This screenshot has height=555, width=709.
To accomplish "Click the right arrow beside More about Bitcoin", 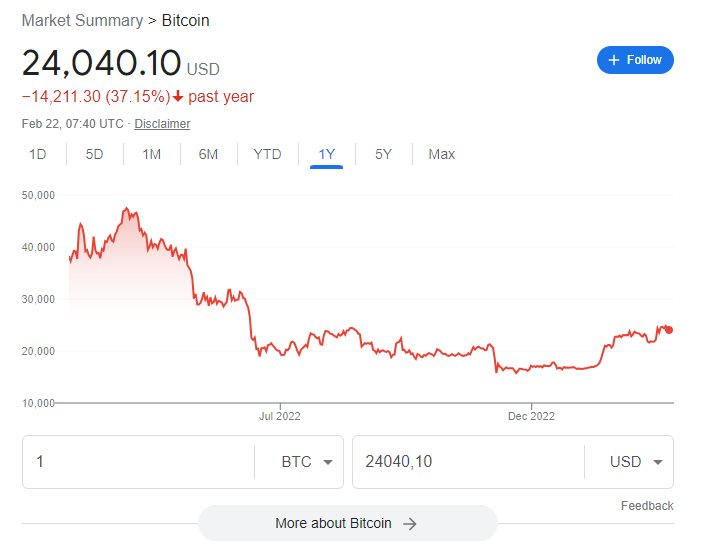I will coord(409,523).
